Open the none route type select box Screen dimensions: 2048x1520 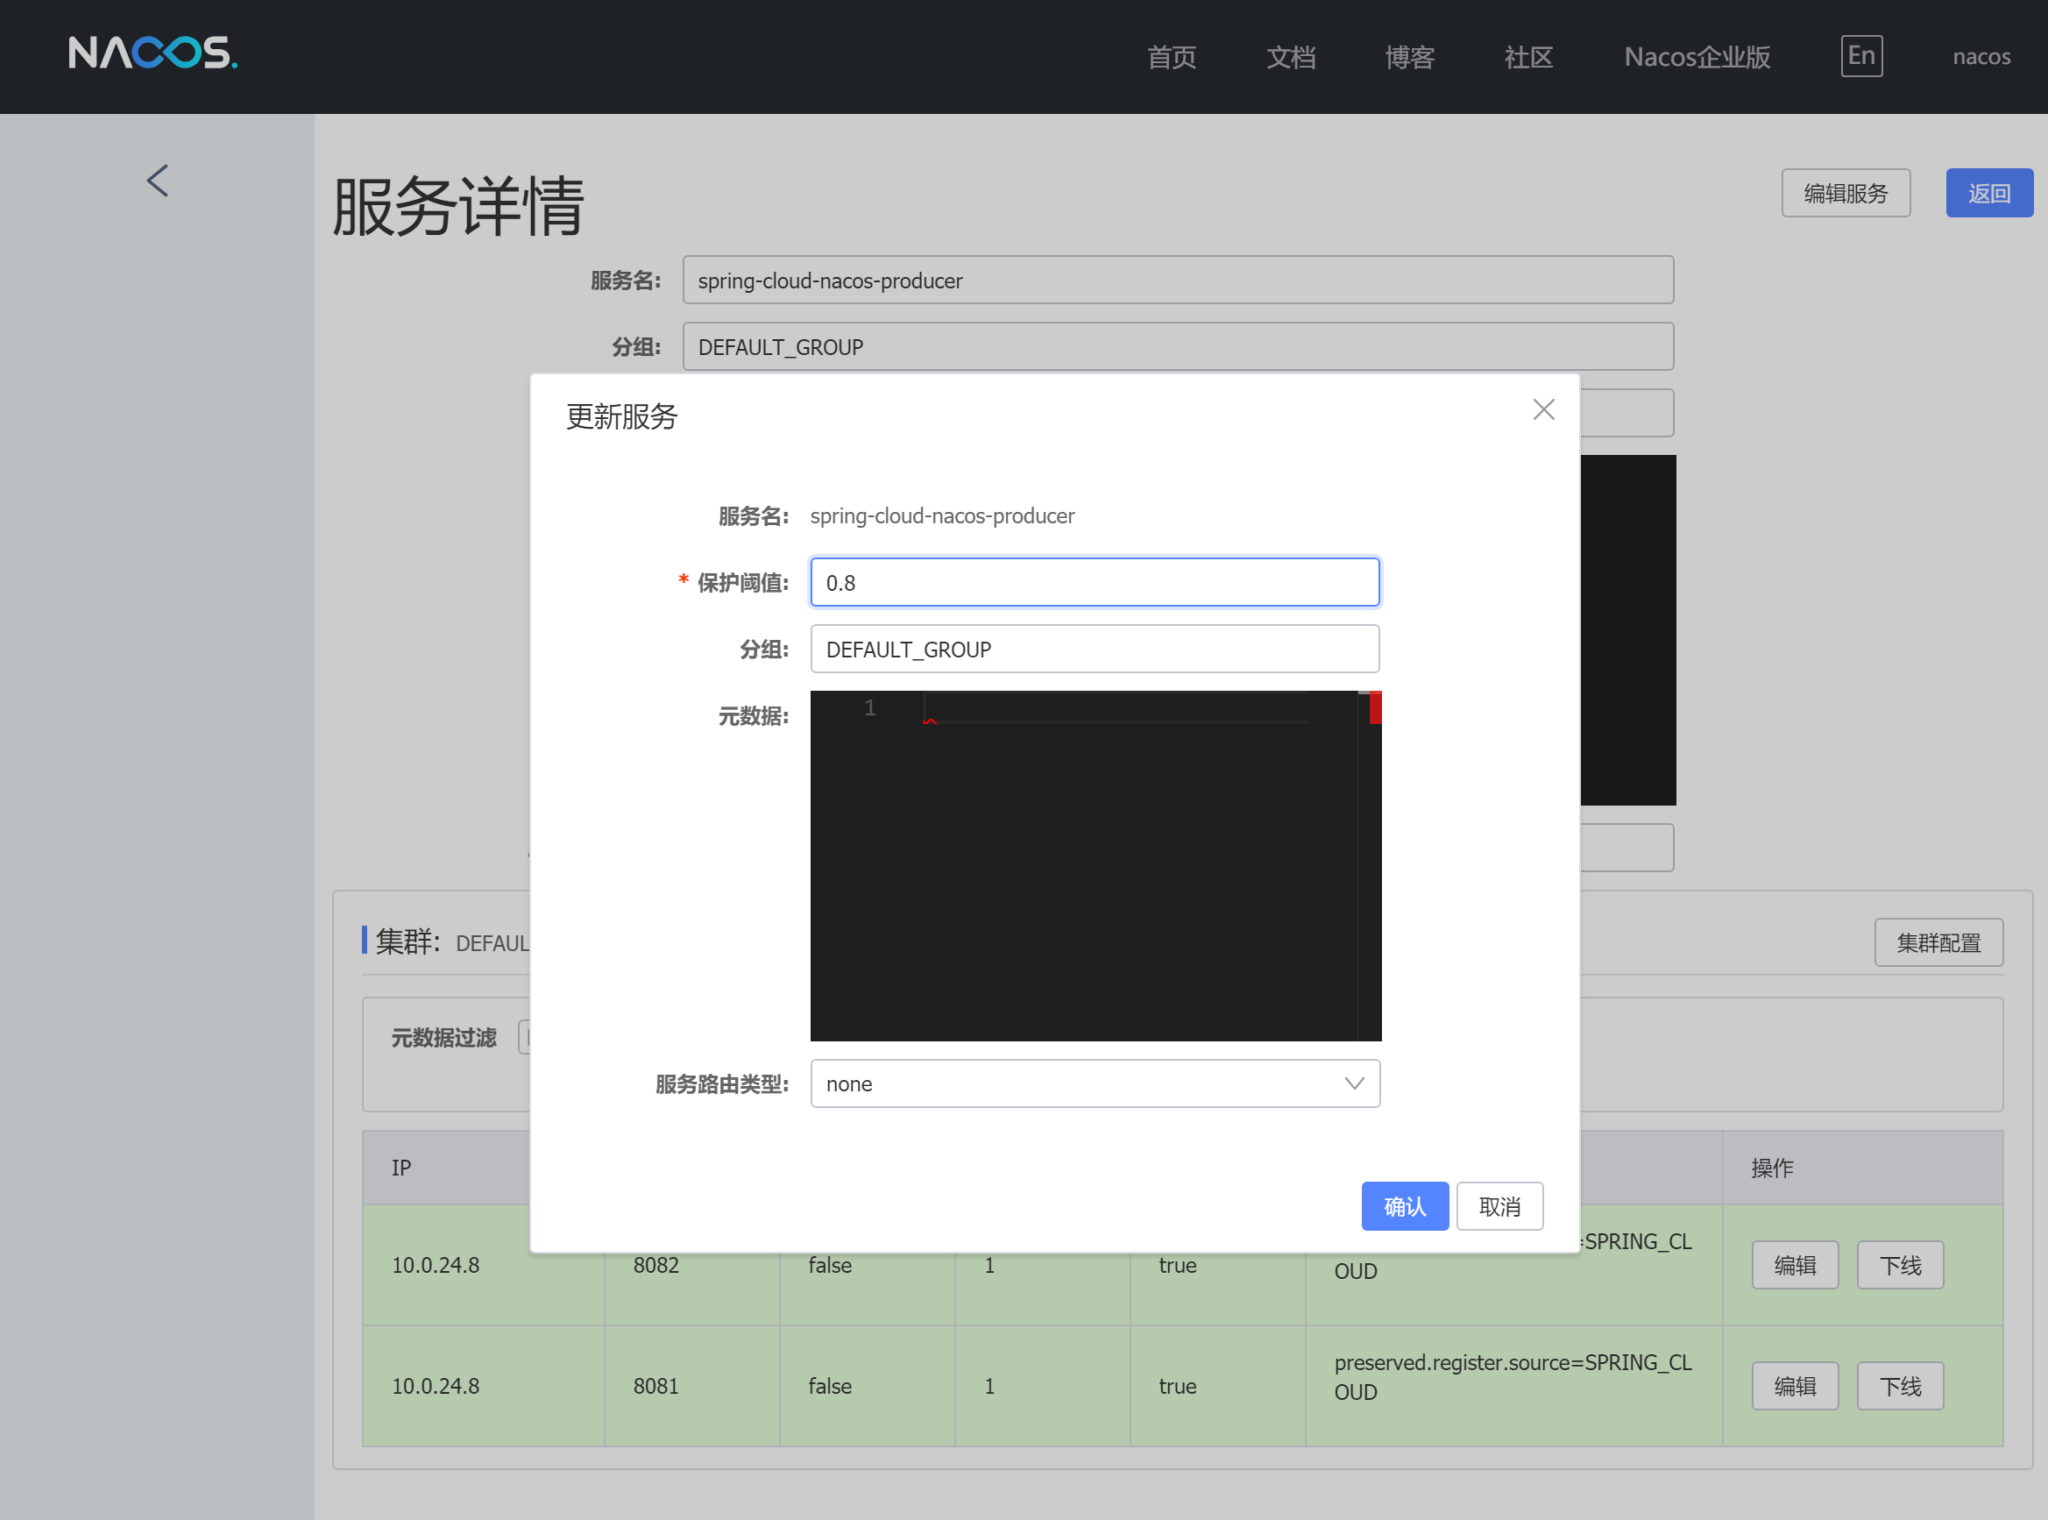pos(1095,1084)
